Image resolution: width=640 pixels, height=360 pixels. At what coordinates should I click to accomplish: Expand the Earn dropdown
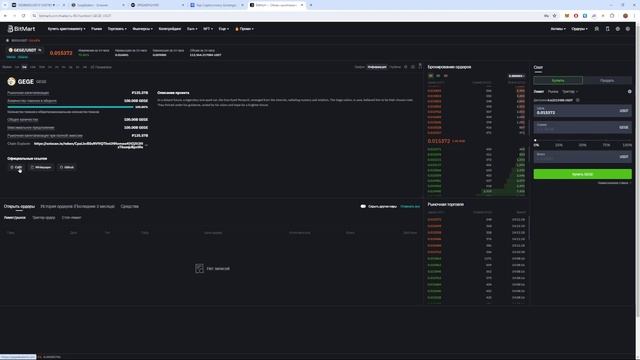(192, 29)
